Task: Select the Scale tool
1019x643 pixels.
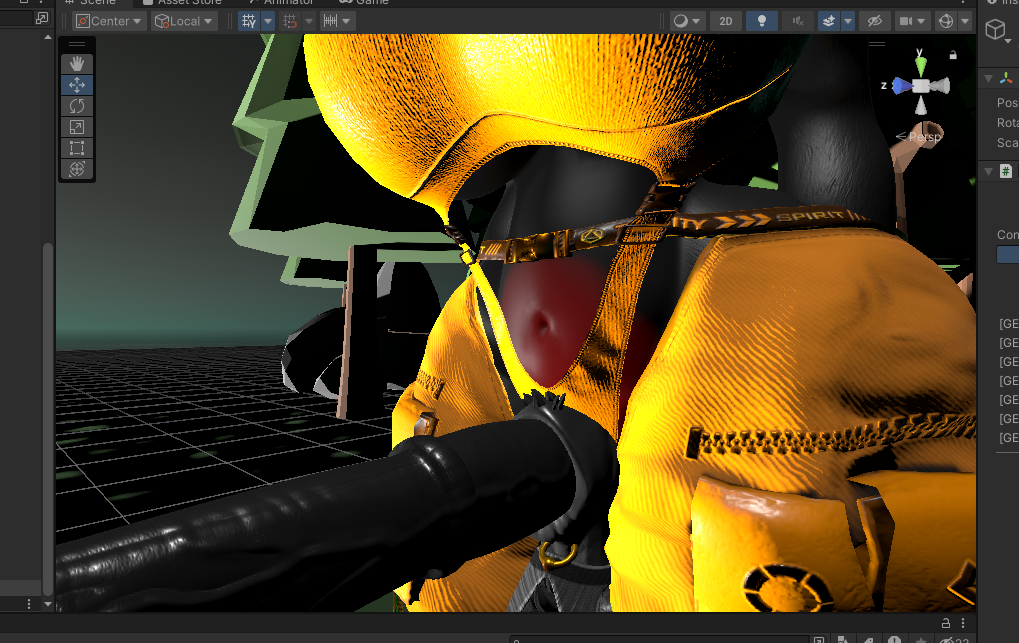Action: point(77,127)
